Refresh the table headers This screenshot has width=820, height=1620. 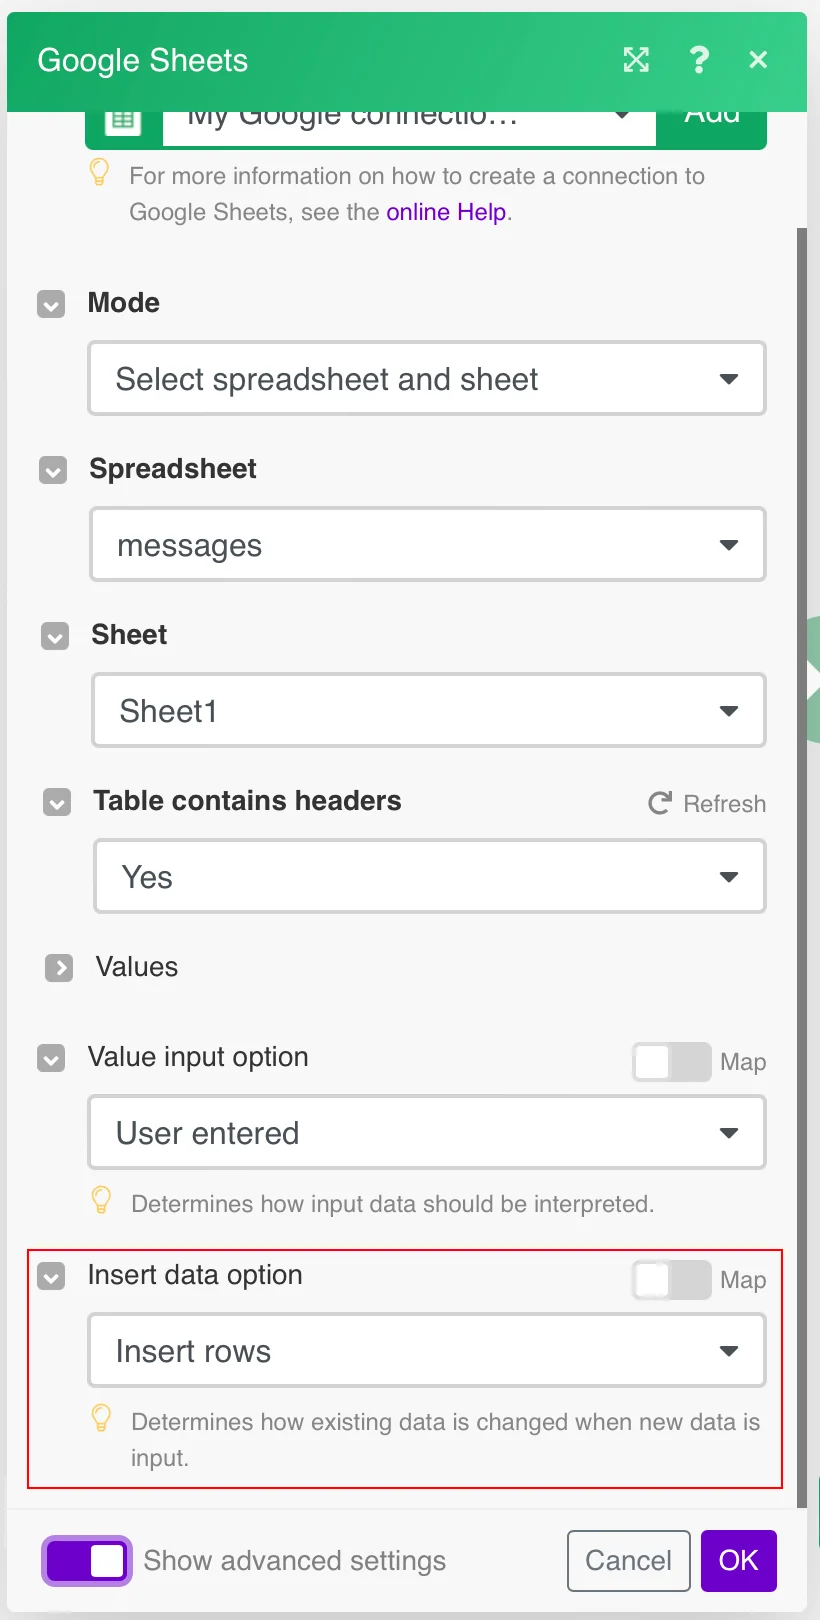tap(707, 804)
